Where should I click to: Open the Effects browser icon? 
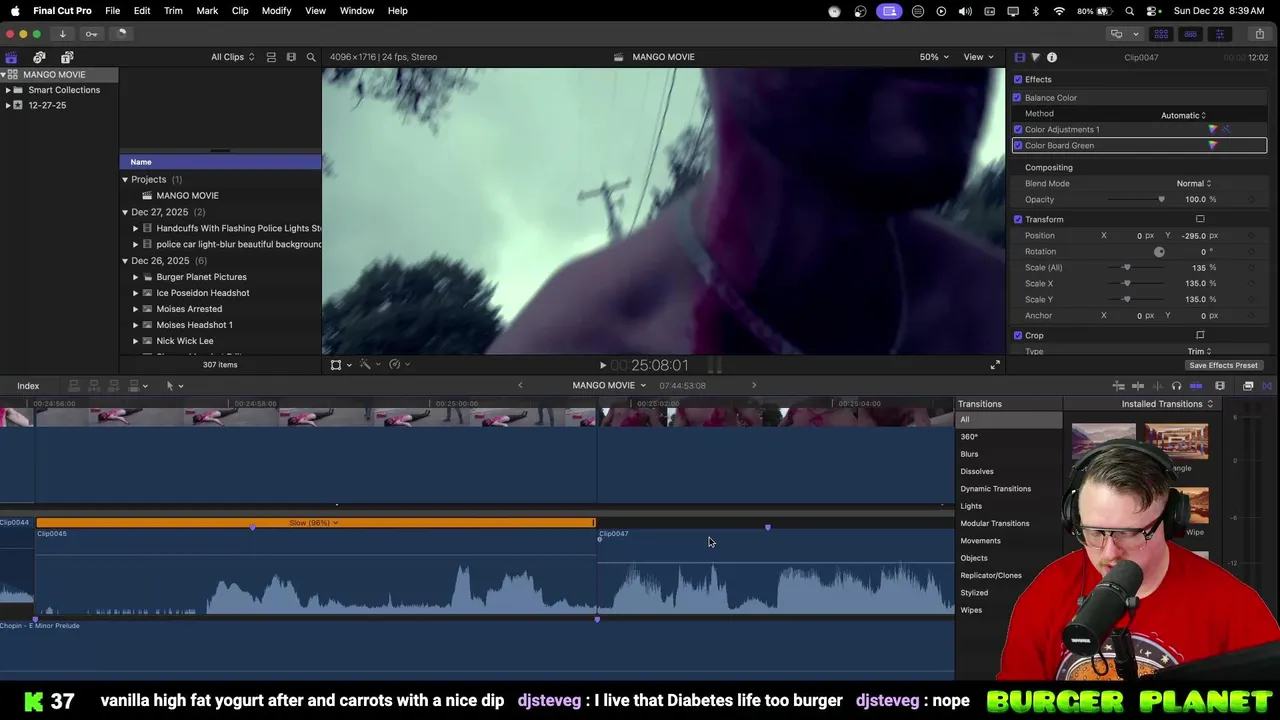coord(1248,386)
